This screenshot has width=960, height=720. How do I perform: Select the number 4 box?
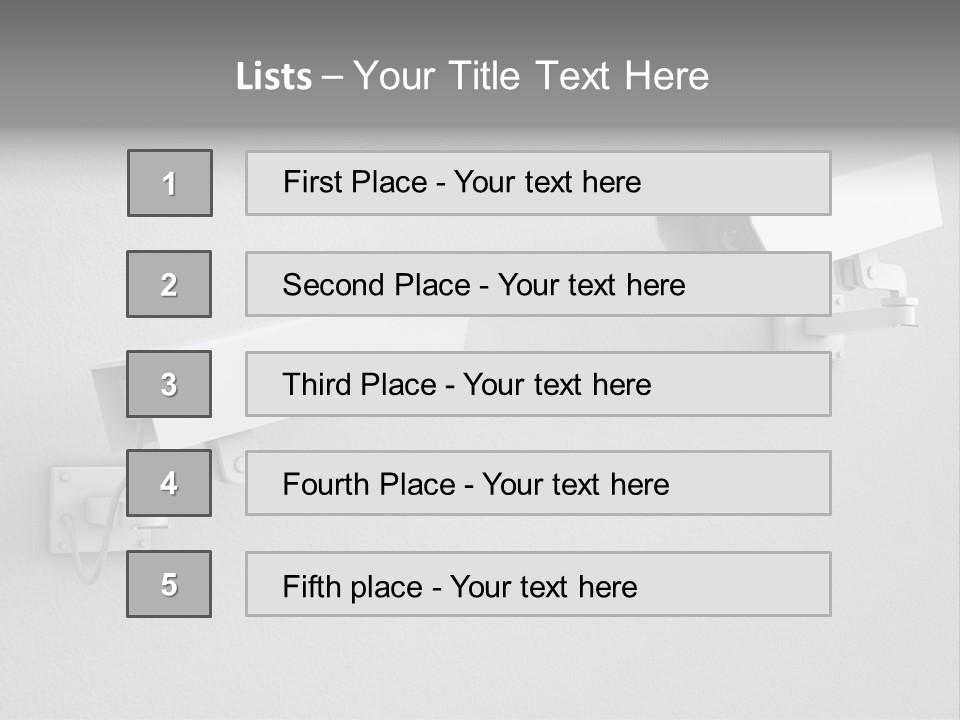tap(169, 483)
